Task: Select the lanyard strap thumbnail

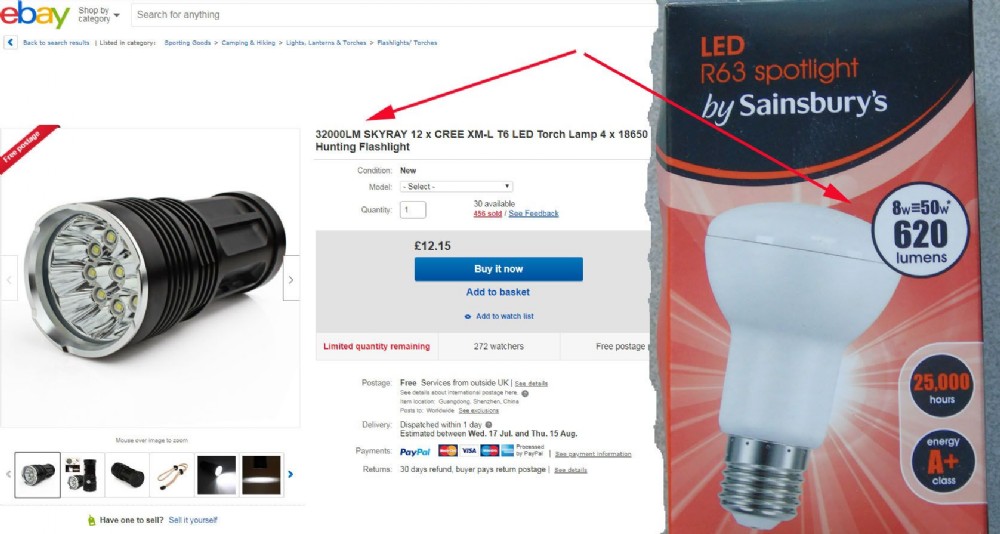Action: click(x=172, y=475)
